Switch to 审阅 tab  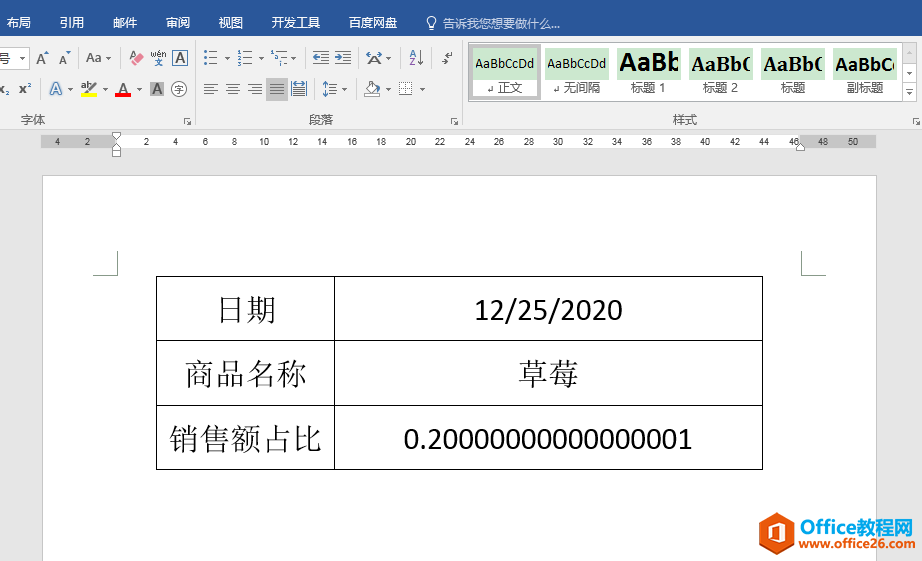pyautogui.click(x=178, y=23)
